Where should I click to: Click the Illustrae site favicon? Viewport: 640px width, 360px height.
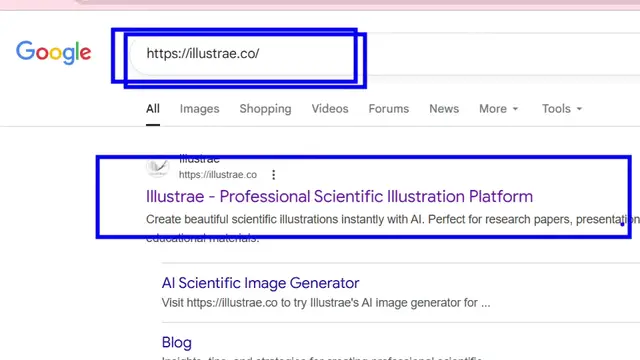(x=158, y=167)
